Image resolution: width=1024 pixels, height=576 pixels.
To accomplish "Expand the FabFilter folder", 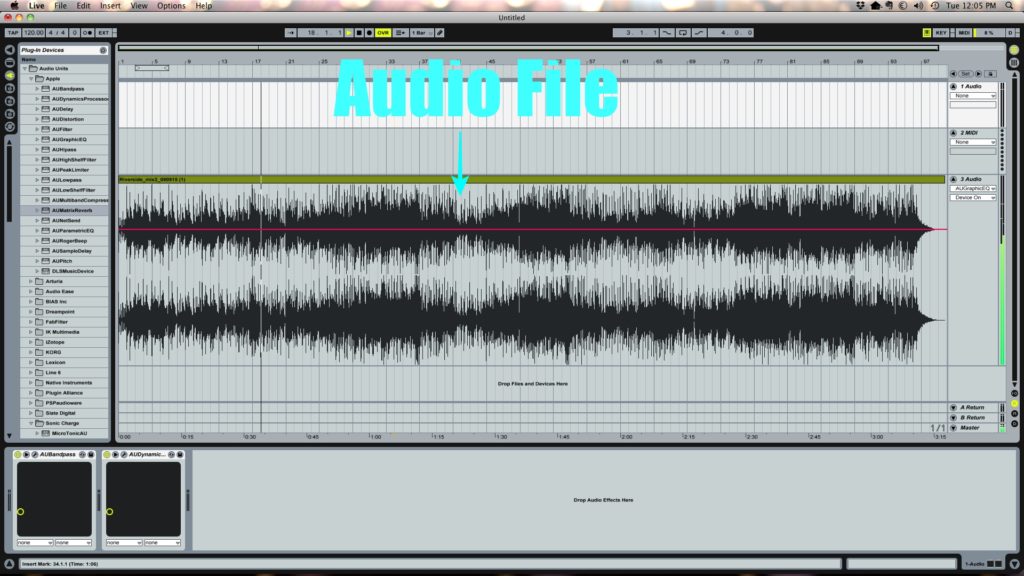I will [31, 322].
